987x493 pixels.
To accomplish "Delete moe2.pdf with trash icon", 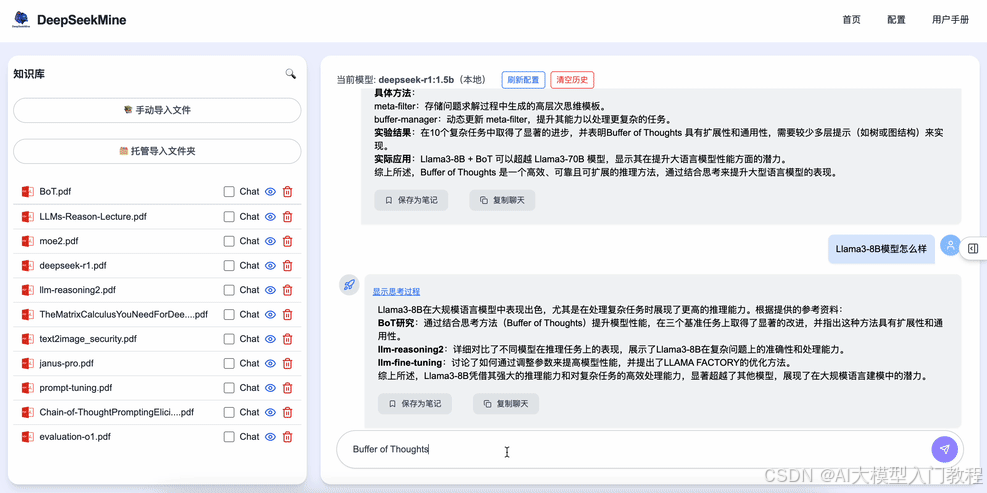I will coord(287,241).
